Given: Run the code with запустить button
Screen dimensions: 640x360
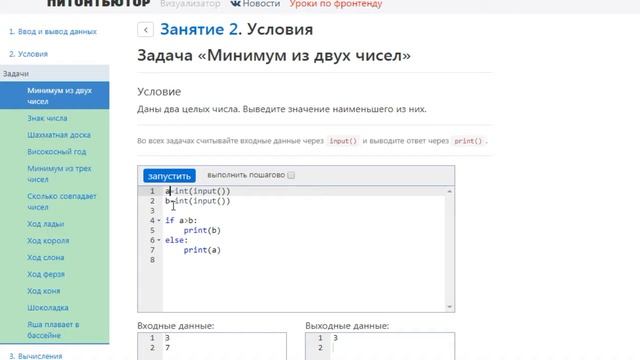Looking at the screenshot, I should (169, 176).
